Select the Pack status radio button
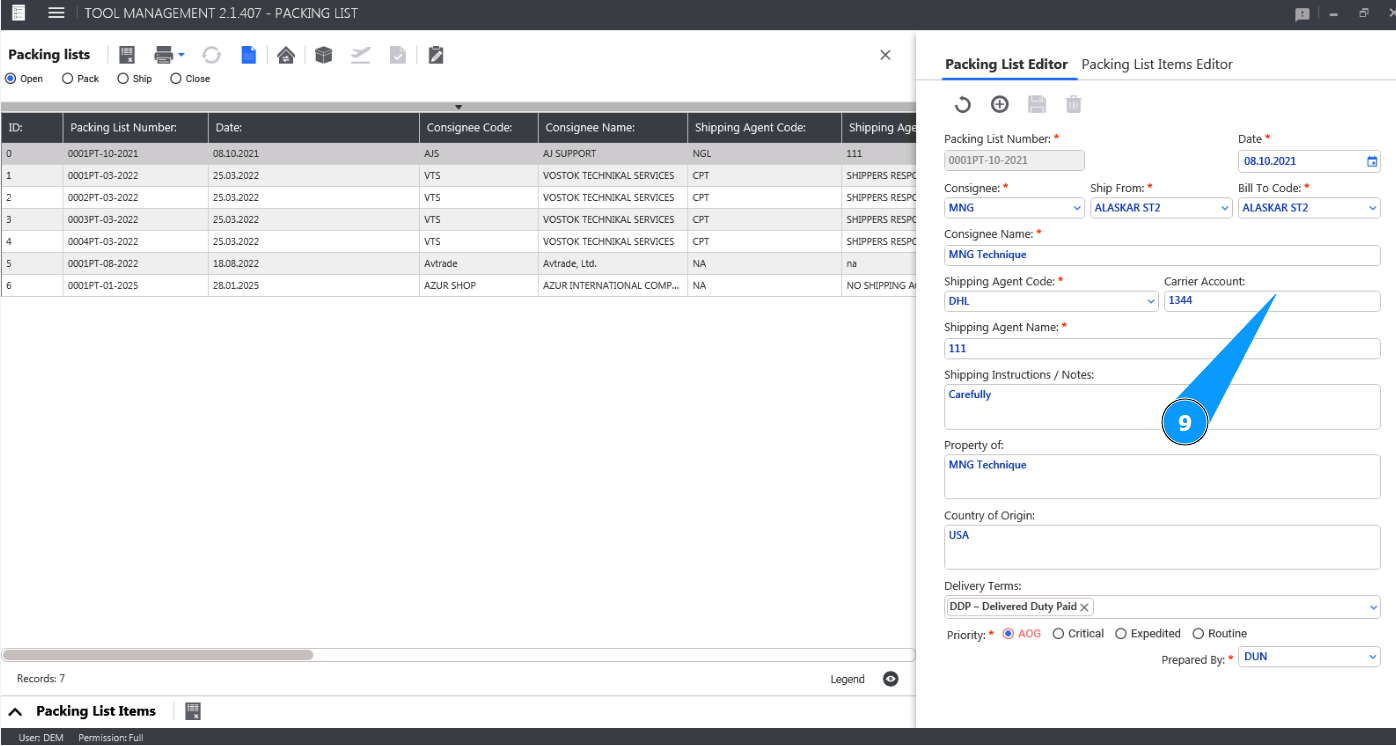The height and width of the screenshot is (746, 1396). pos(68,79)
